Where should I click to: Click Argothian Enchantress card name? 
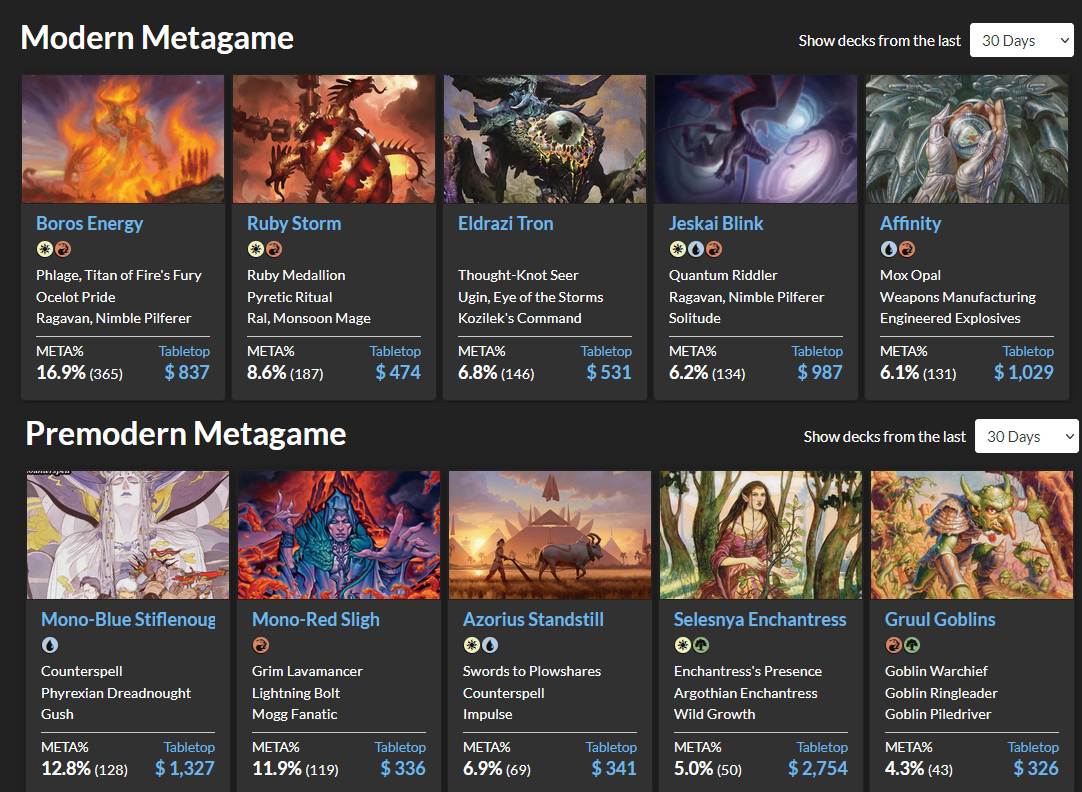(x=745, y=693)
